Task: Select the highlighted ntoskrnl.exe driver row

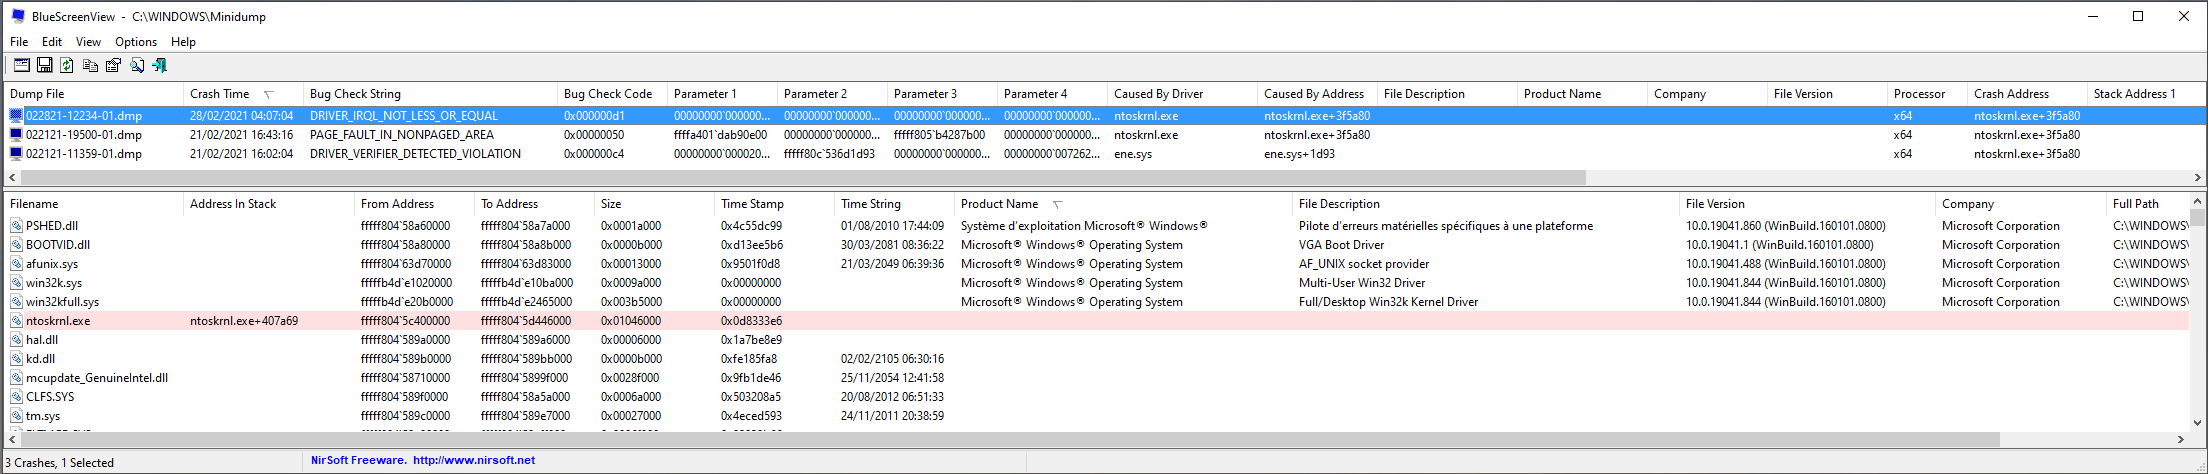Action: [x=58, y=321]
